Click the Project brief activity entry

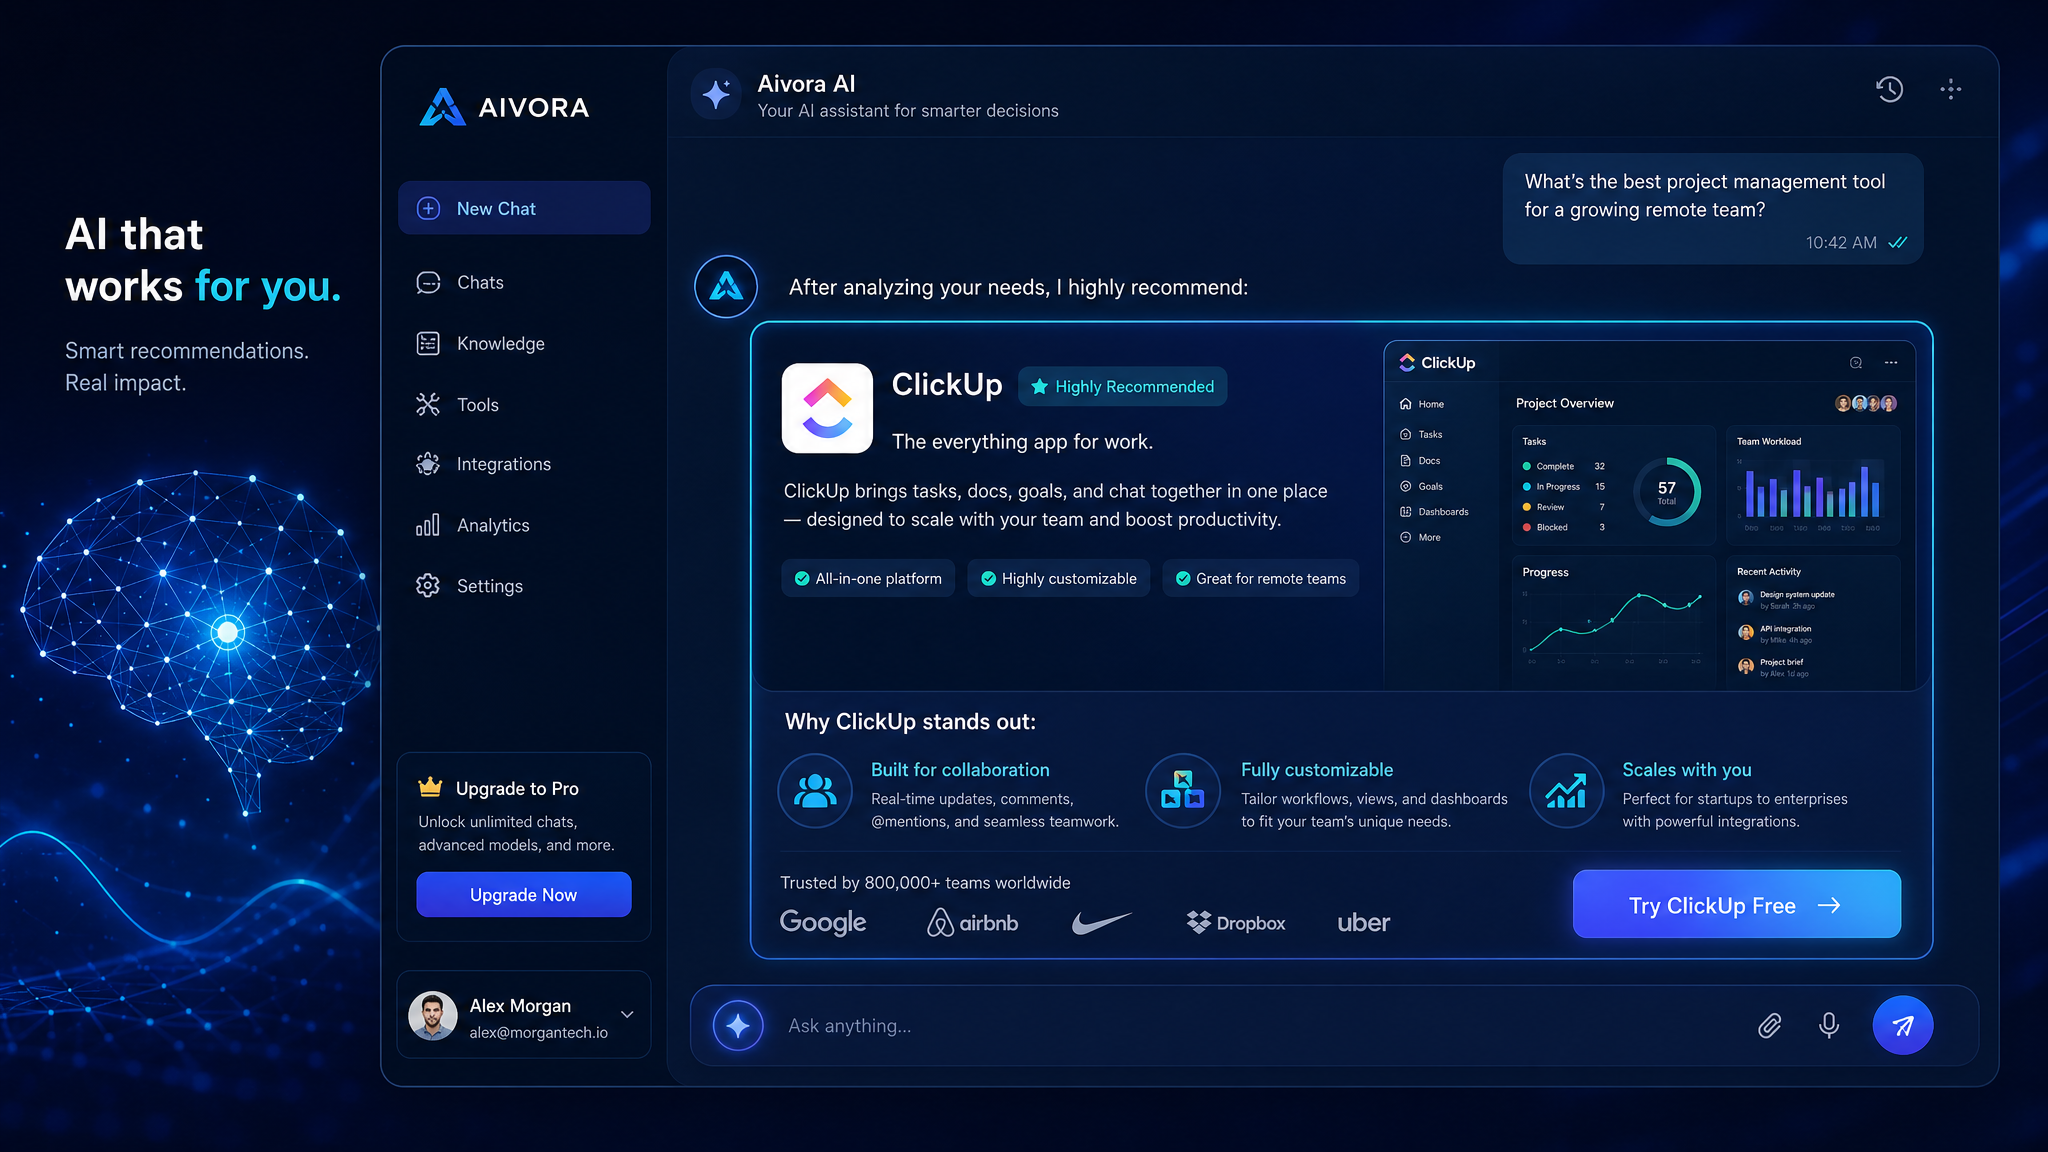pyautogui.click(x=1773, y=667)
